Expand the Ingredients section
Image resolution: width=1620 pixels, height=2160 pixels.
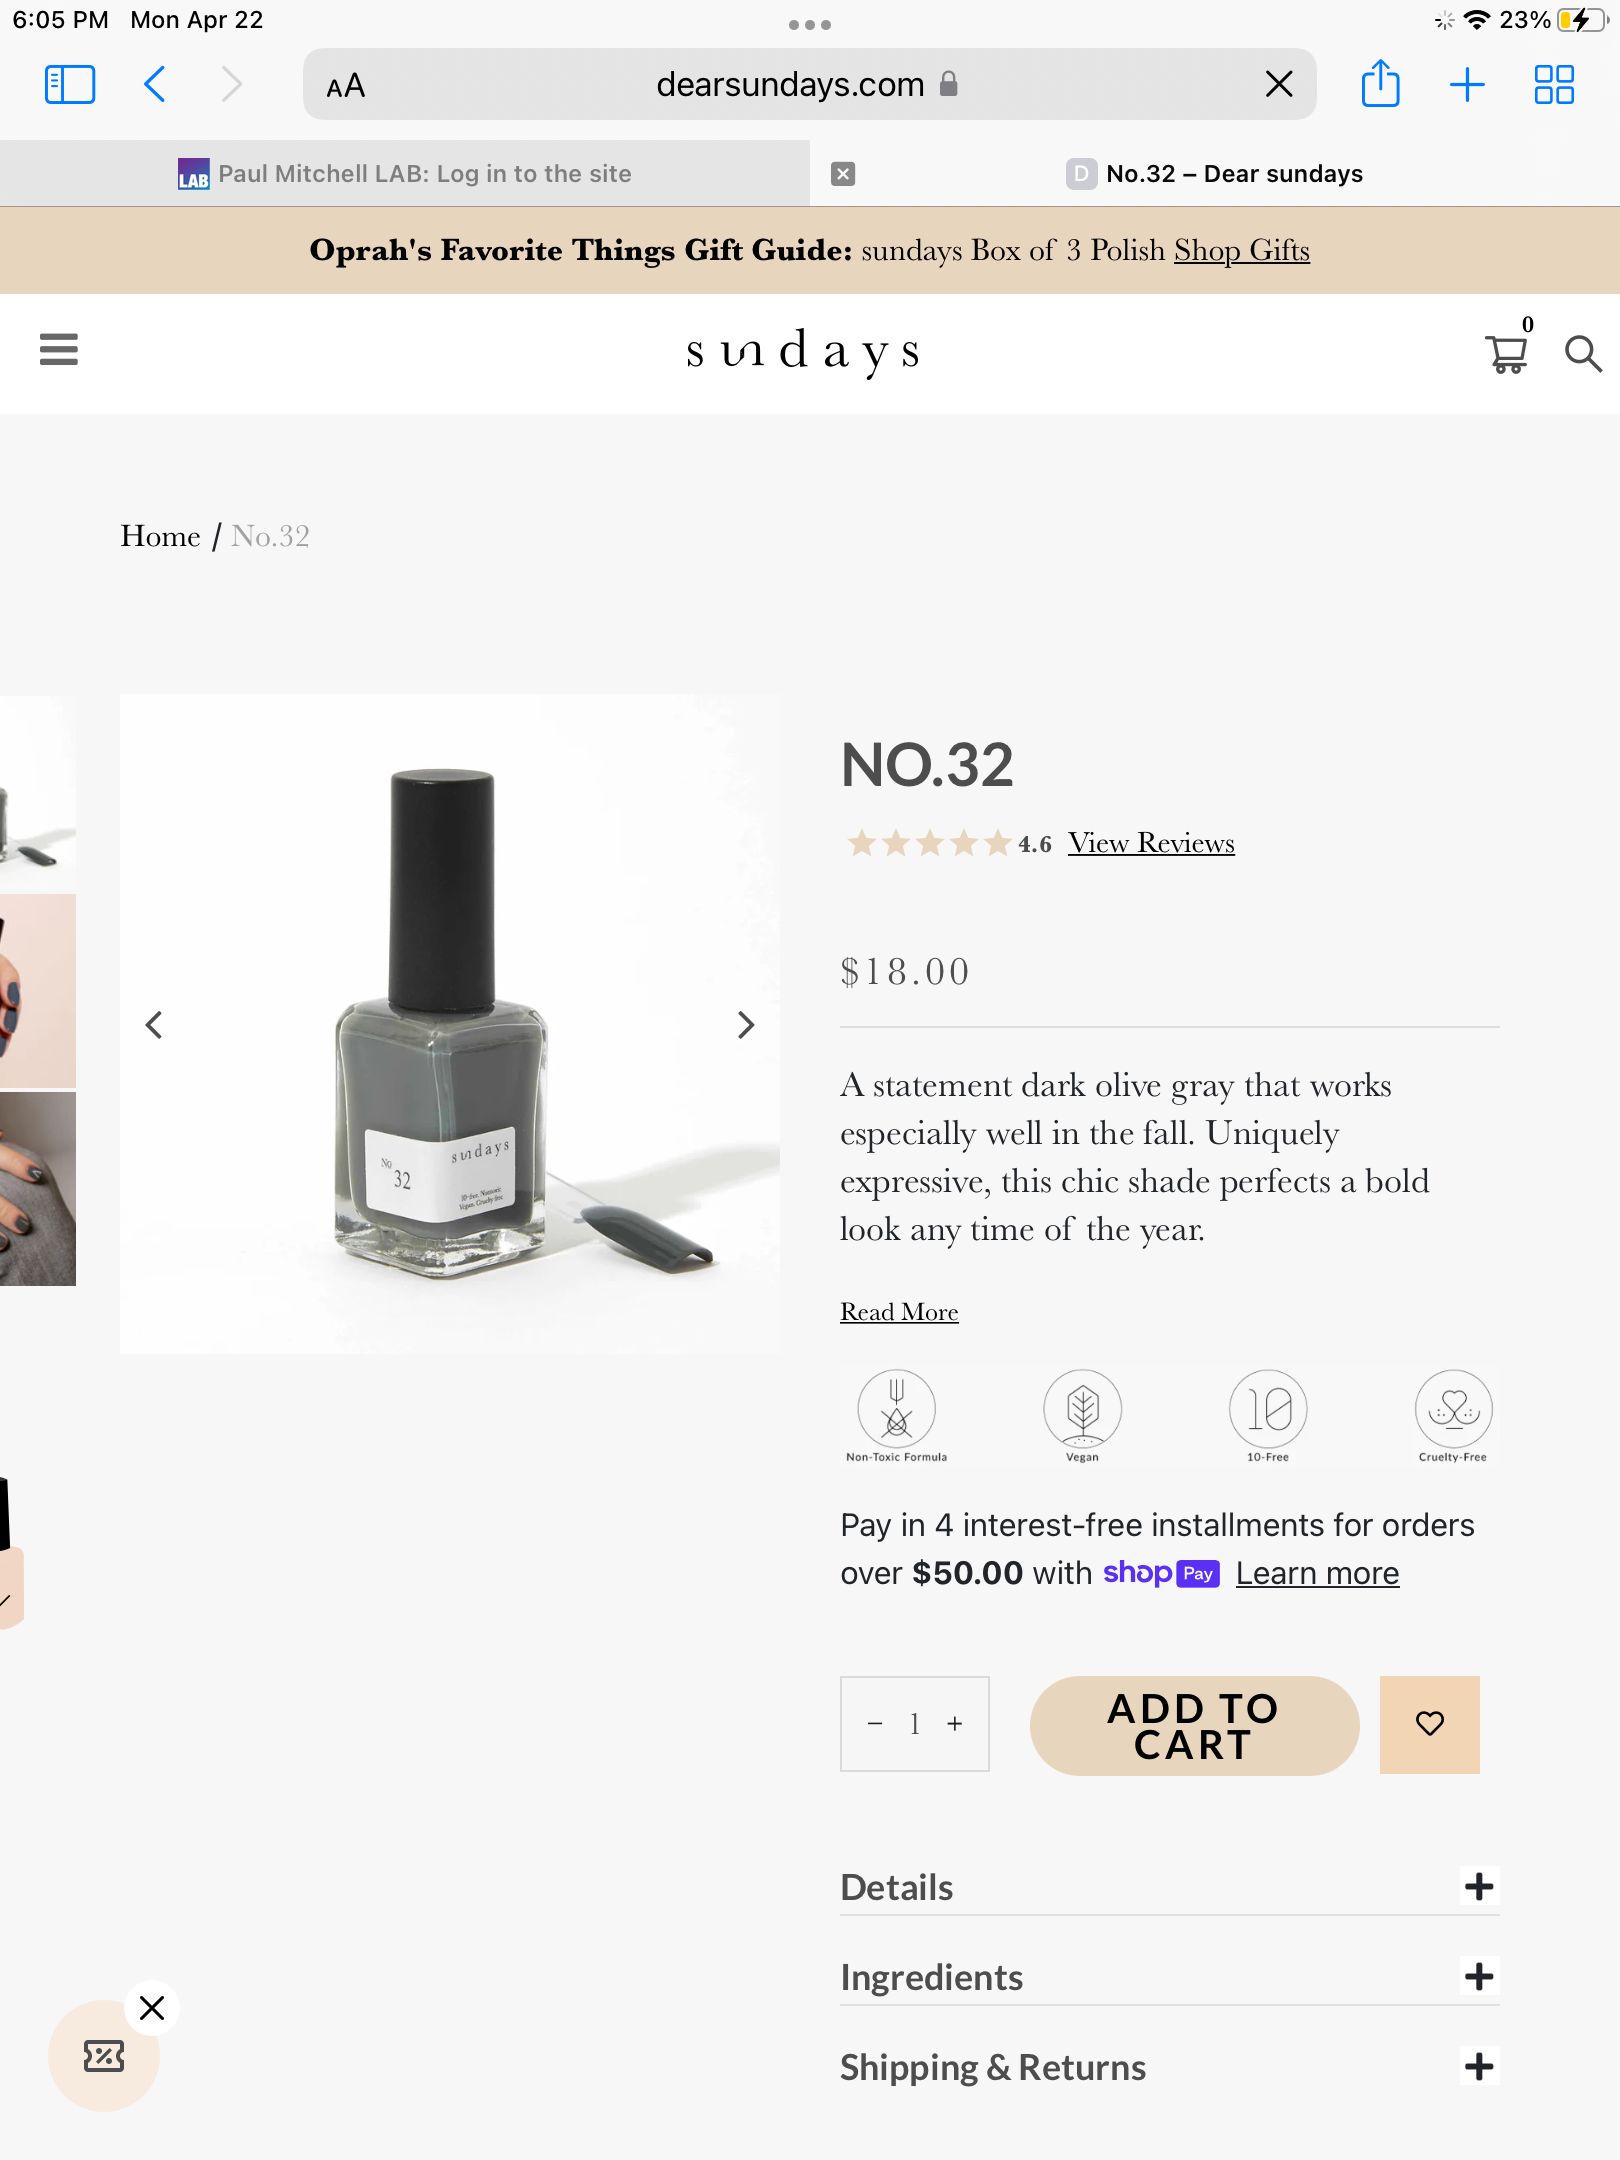[x=1479, y=1976]
